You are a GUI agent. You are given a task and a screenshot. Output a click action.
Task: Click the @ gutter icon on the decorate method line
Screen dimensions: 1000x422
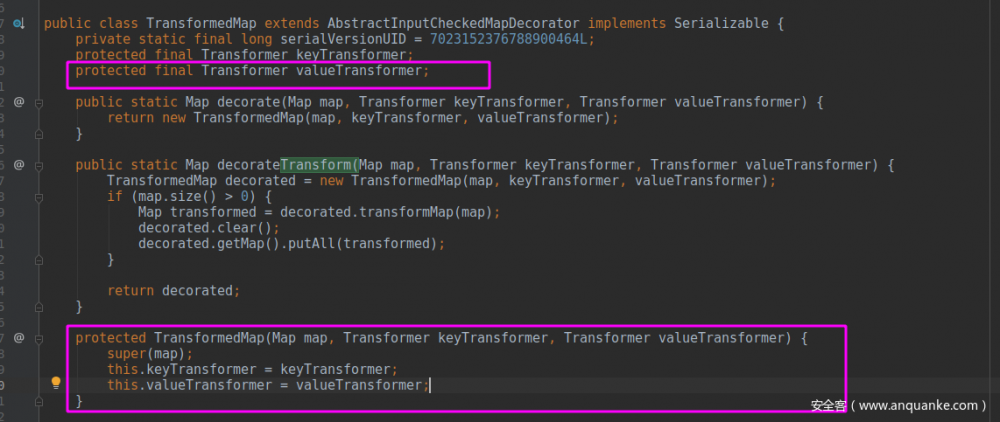click(x=19, y=102)
